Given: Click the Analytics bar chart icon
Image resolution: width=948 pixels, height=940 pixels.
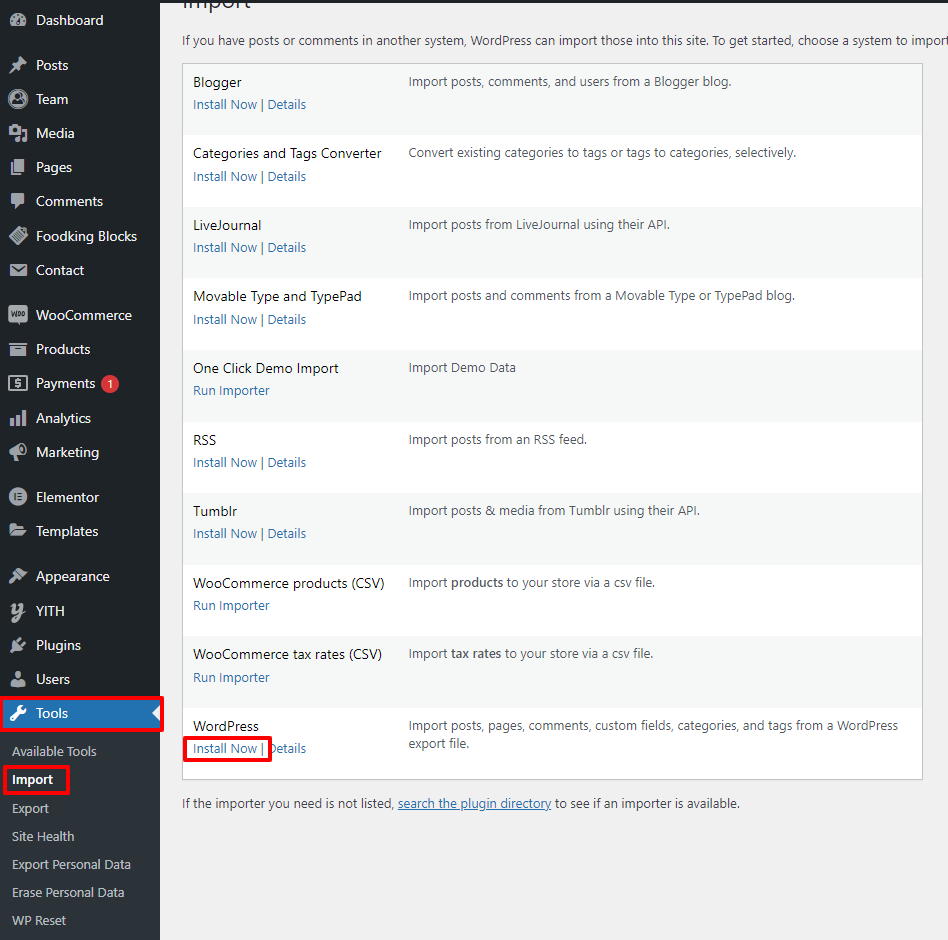Looking at the screenshot, I should [18, 418].
